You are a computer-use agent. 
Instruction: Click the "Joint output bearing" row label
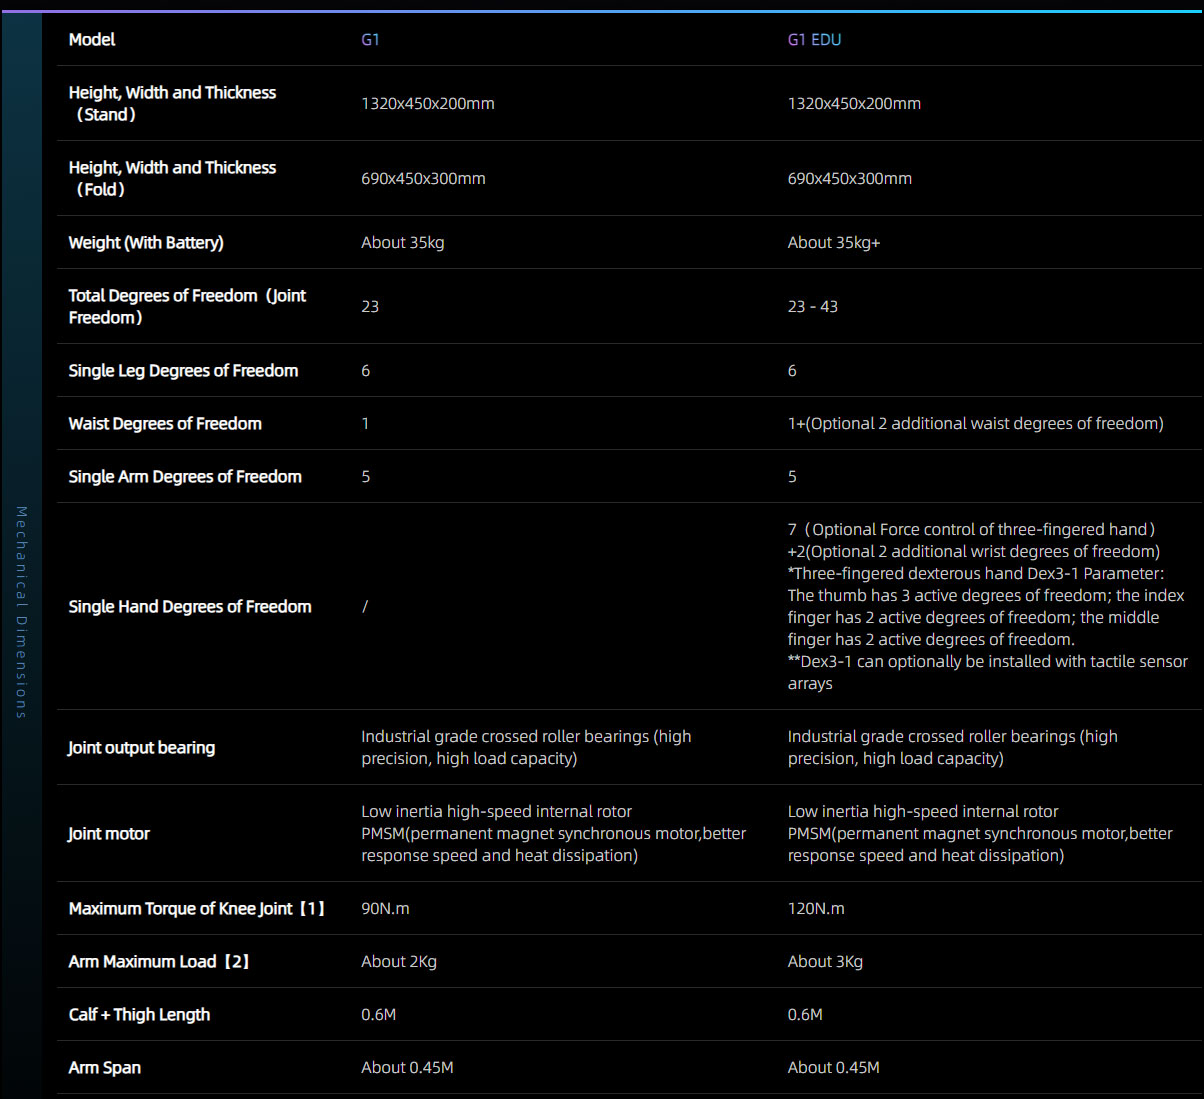tap(142, 747)
